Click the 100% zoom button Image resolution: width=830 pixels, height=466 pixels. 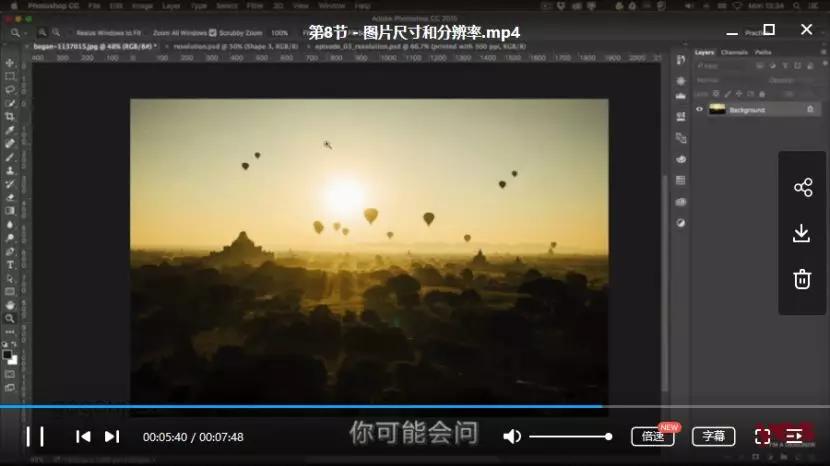point(279,33)
